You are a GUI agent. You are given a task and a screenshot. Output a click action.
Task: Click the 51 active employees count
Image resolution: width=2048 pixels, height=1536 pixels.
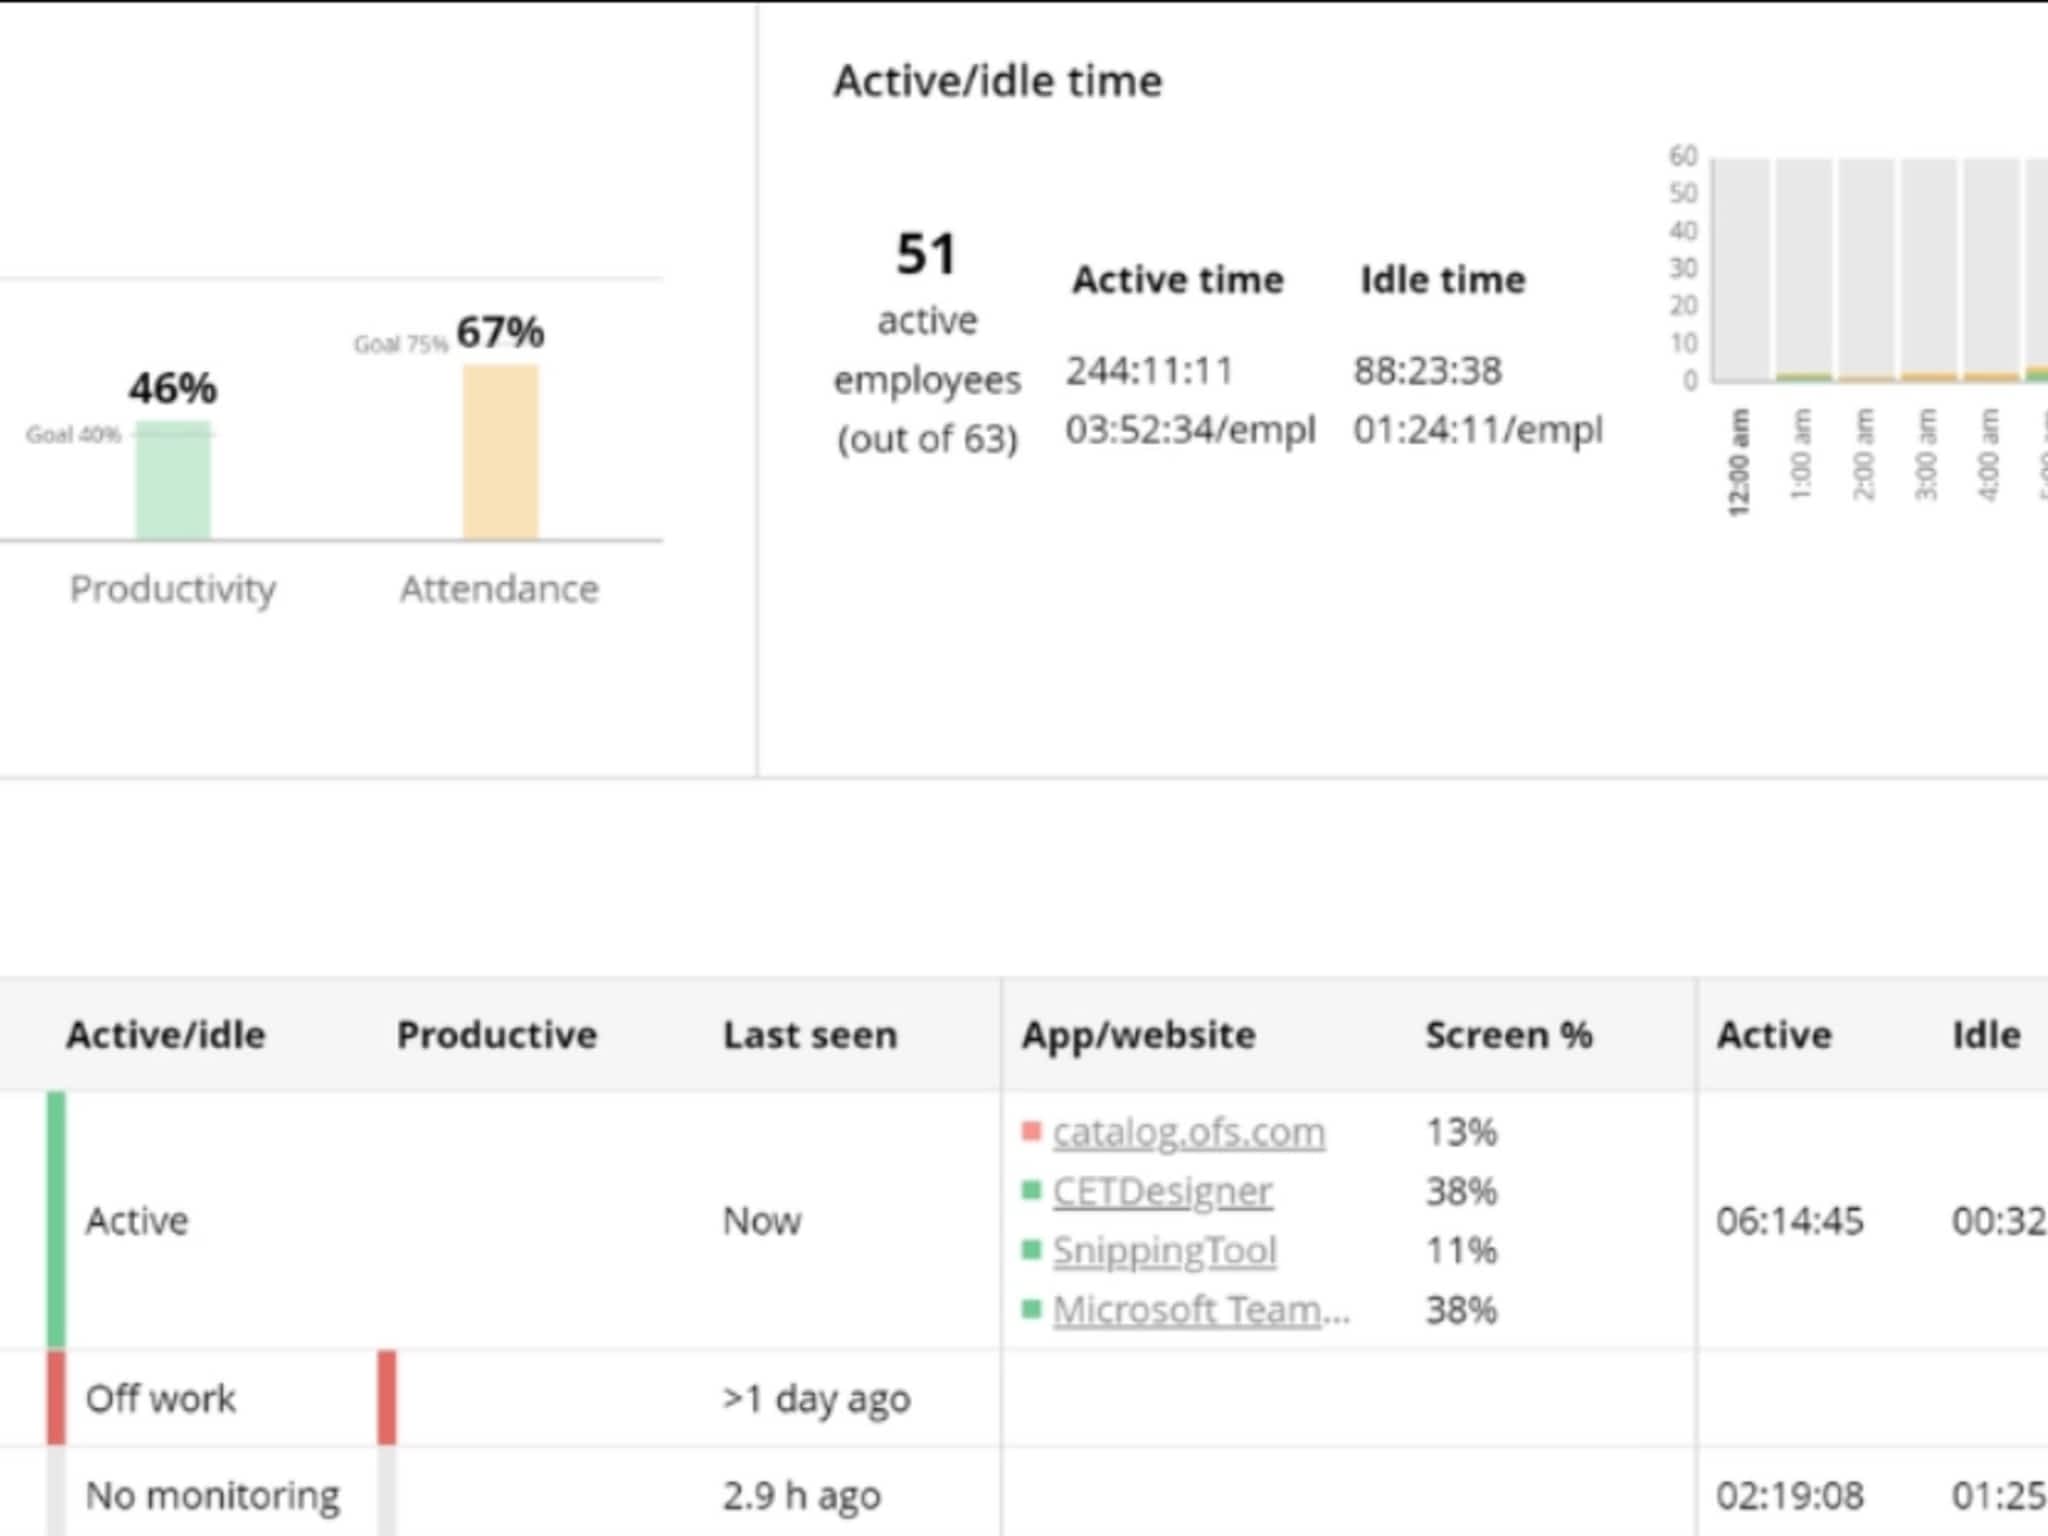[926, 254]
